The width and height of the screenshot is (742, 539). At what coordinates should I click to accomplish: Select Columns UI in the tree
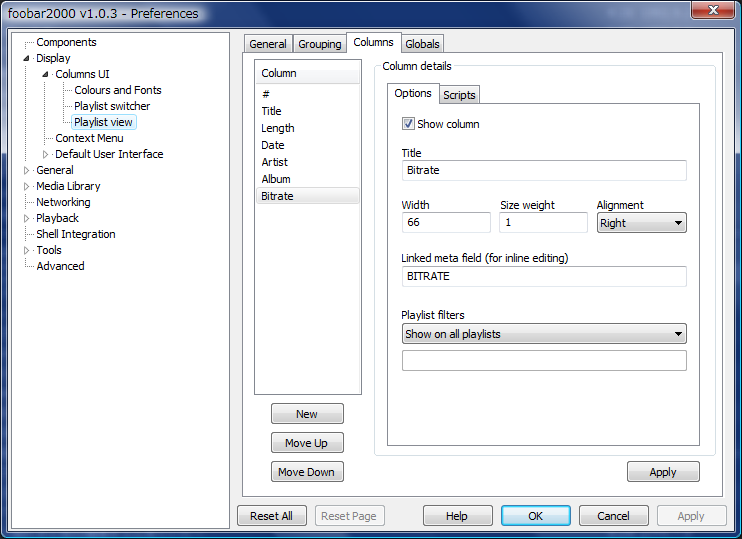pos(82,74)
